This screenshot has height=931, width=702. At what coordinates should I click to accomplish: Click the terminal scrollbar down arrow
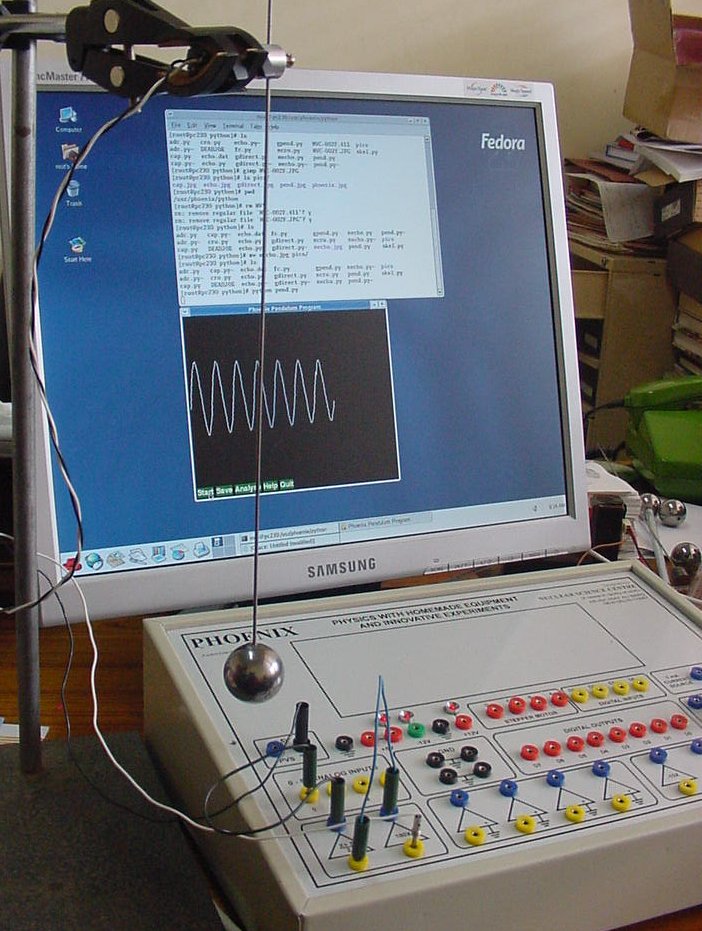point(439,292)
